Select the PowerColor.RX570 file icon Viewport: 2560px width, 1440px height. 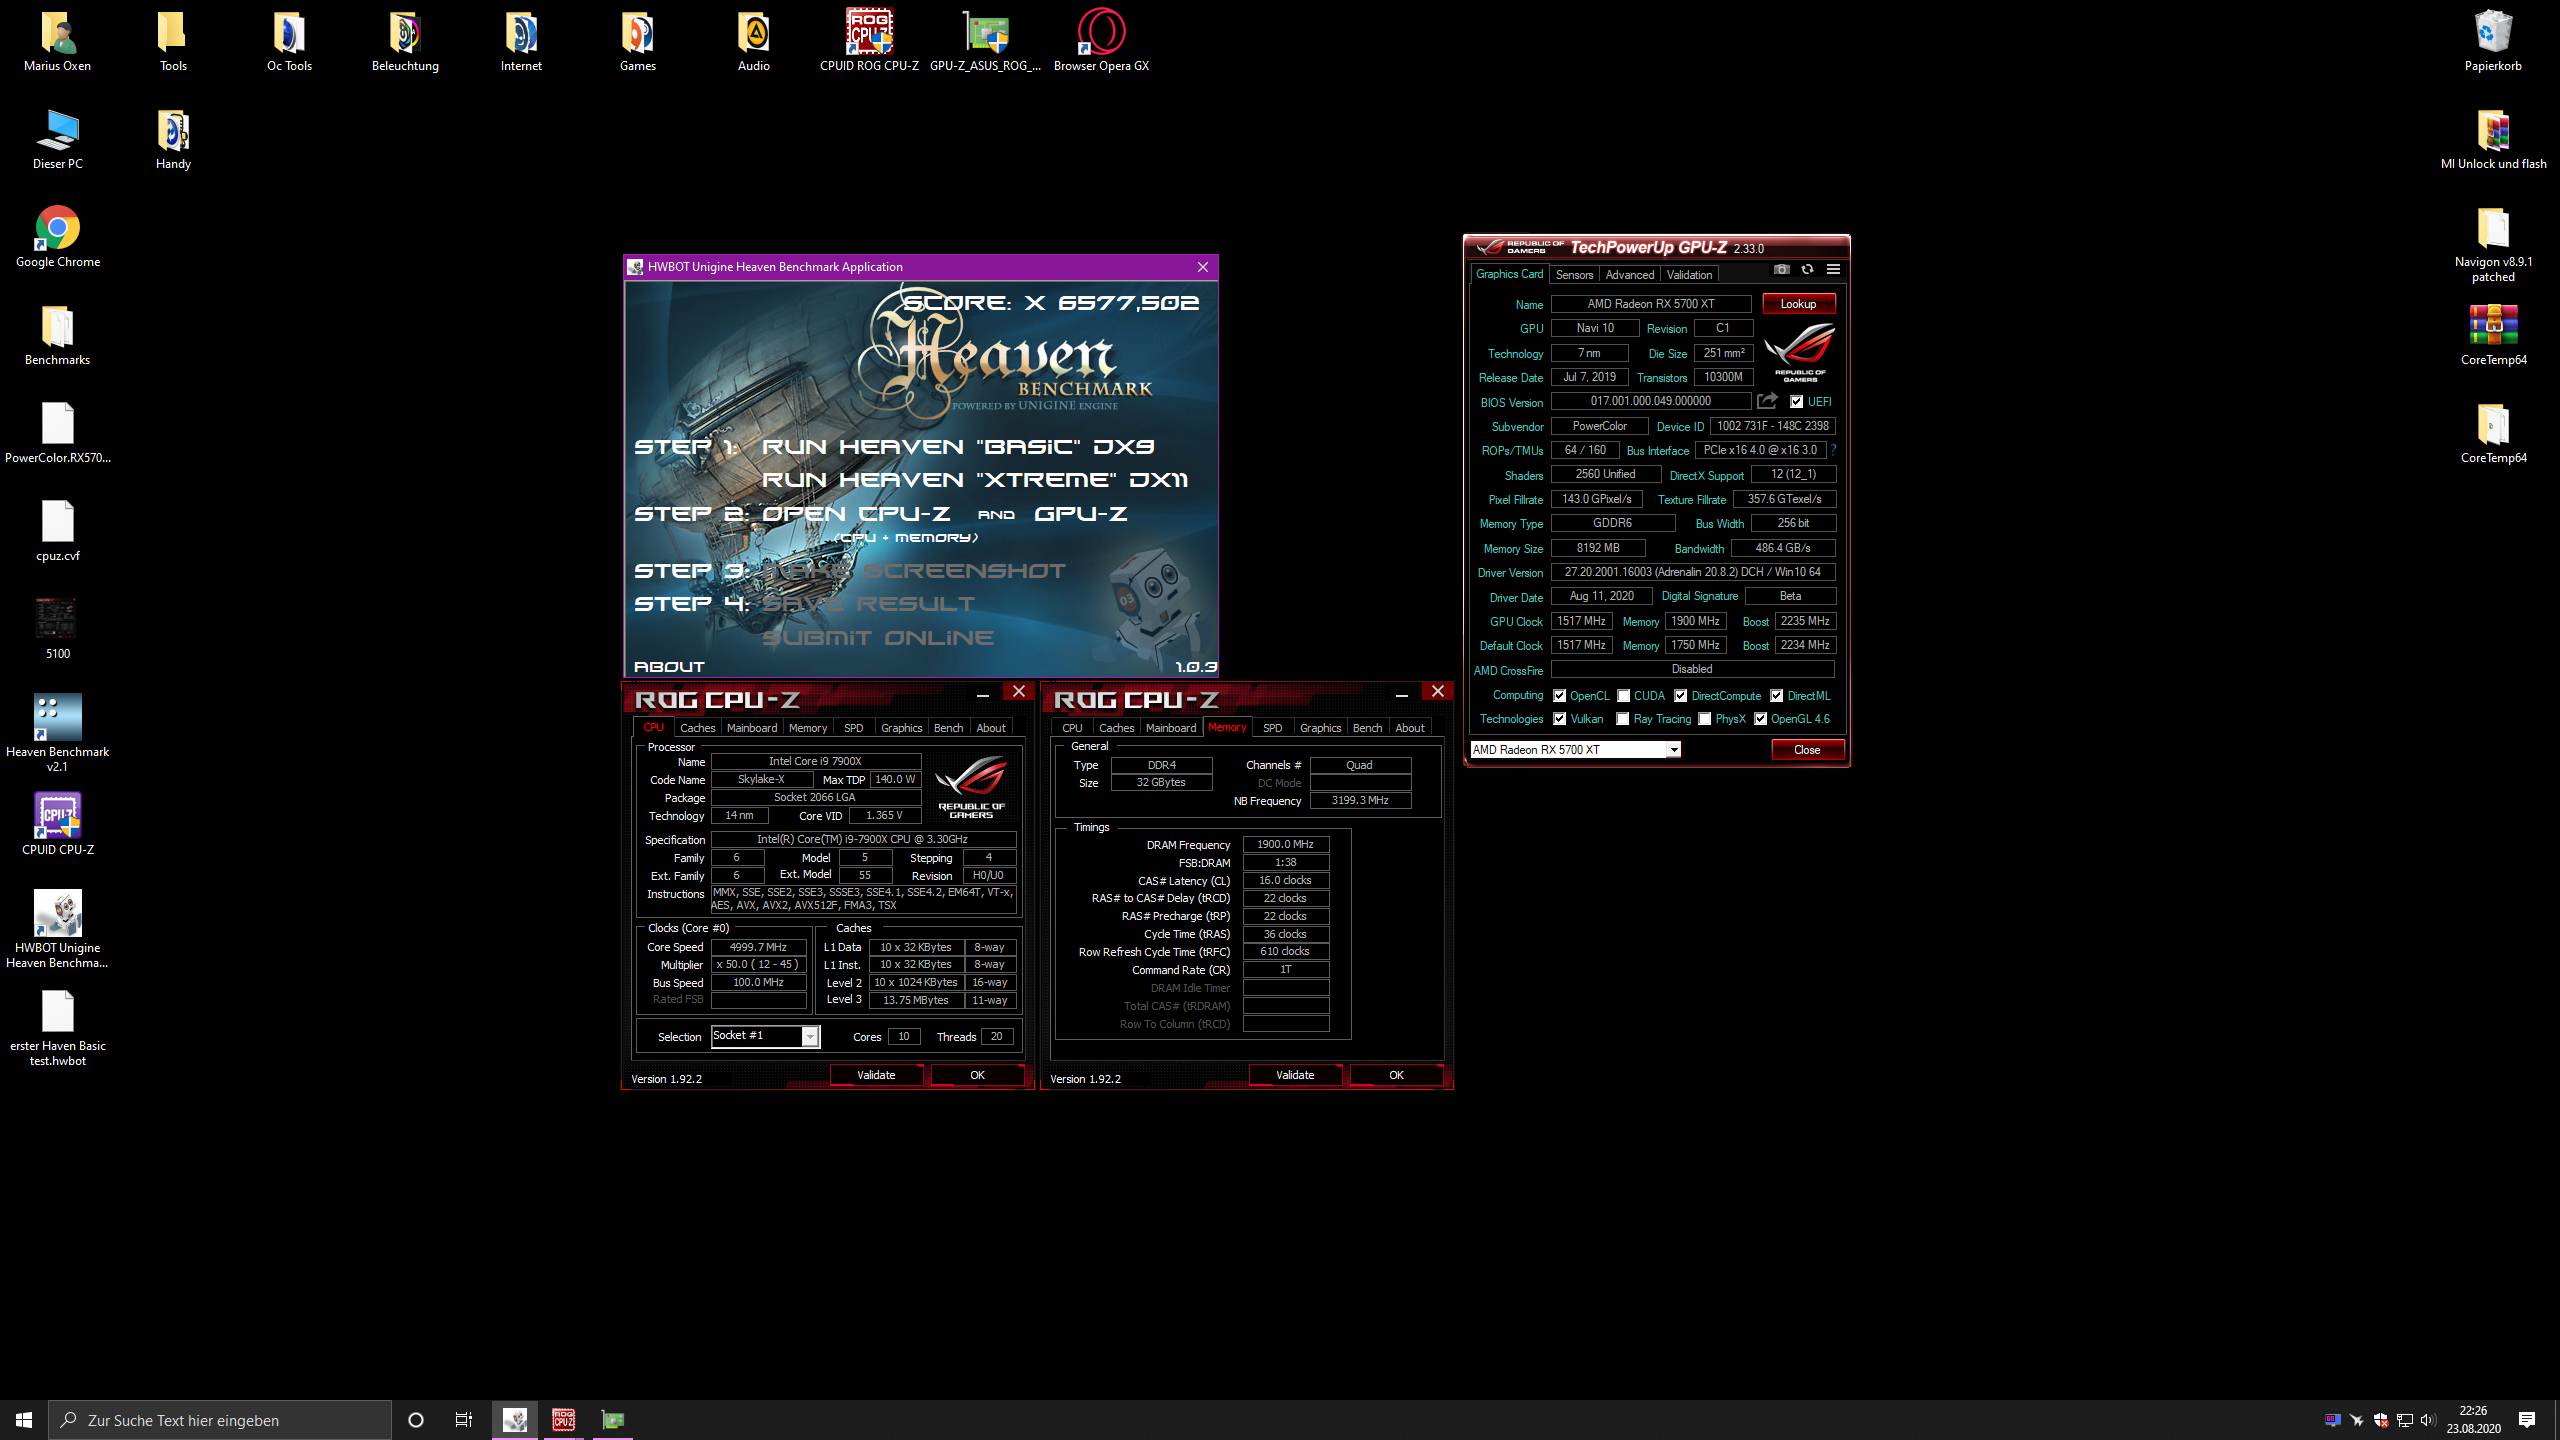pyautogui.click(x=57, y=425)
